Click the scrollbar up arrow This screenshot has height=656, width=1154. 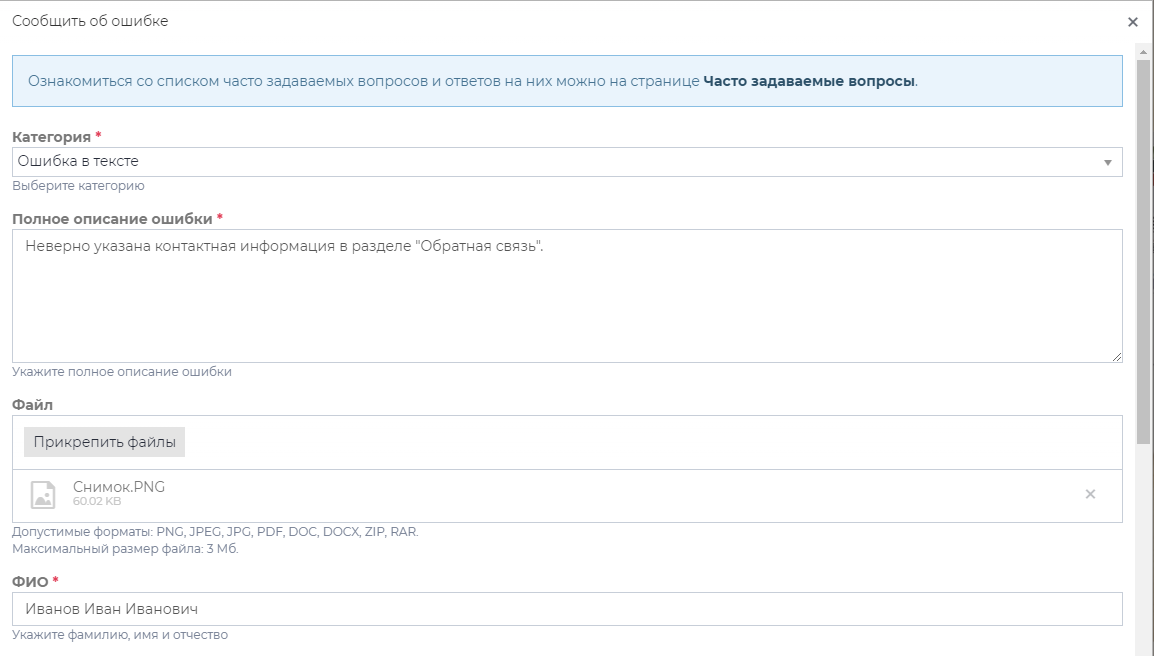[x=1143, y=49]
